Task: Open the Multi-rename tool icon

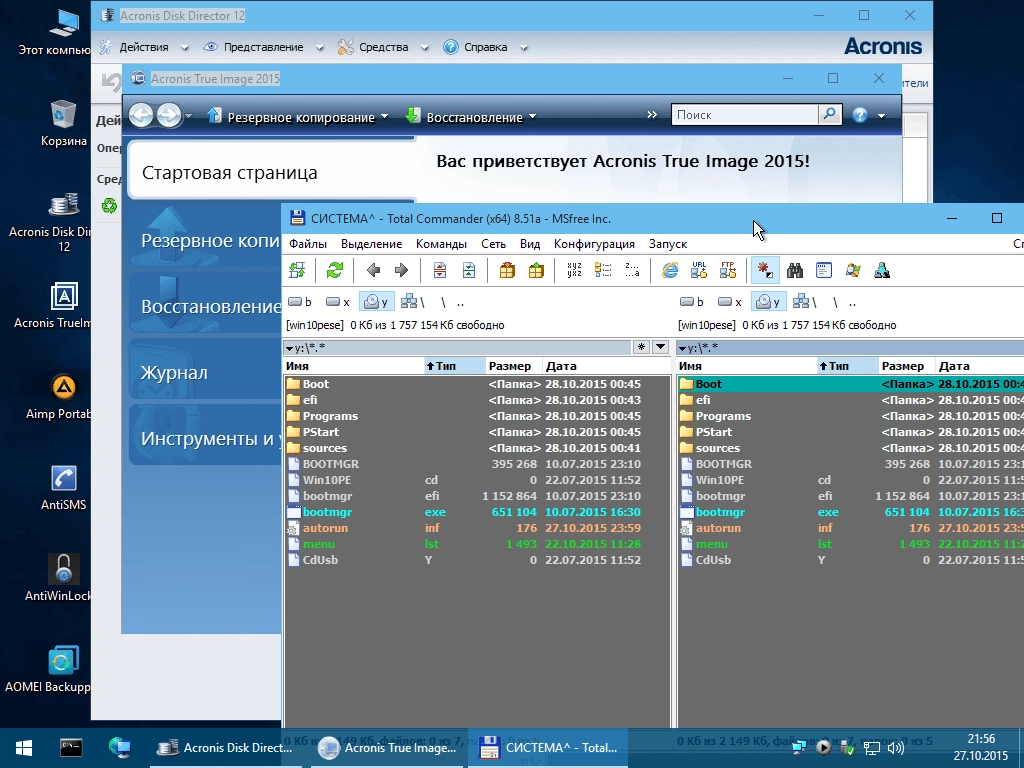Action: click(x=574, y=270)
